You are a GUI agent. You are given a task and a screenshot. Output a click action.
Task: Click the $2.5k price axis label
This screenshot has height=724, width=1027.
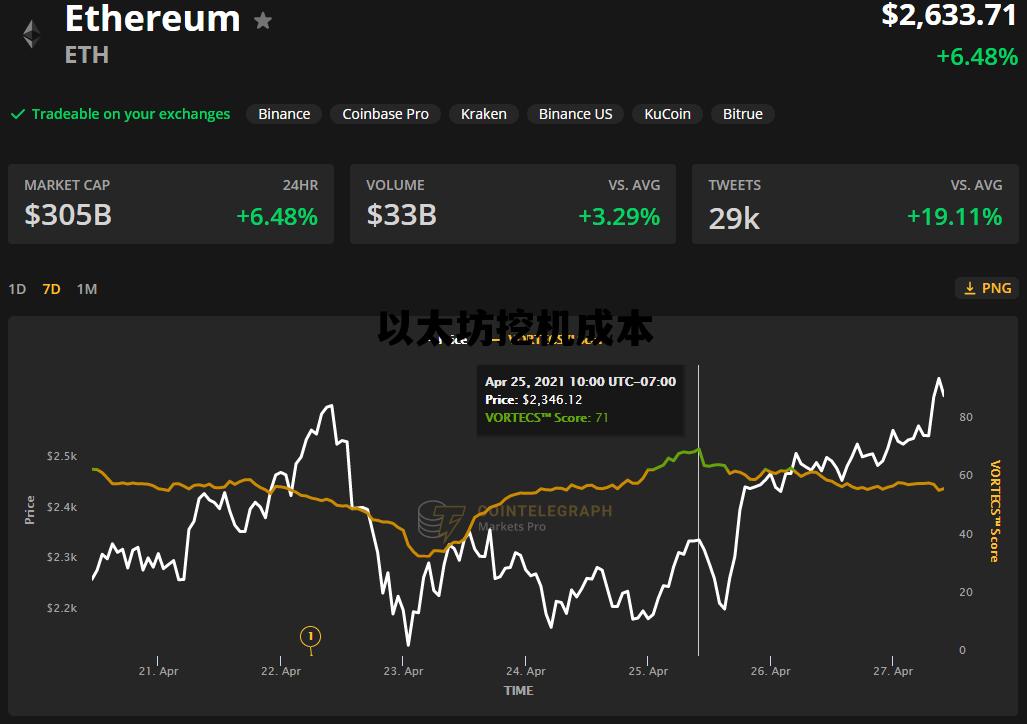click(x=62, y=456)
